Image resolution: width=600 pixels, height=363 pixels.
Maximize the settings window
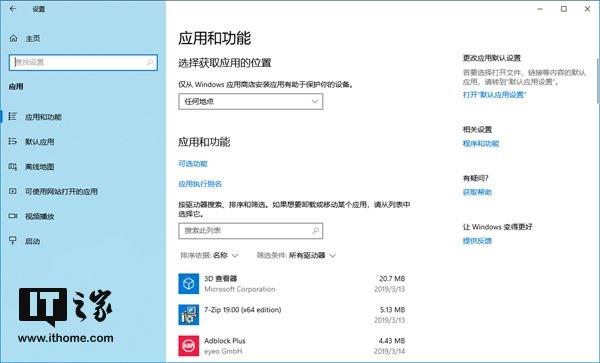(564, 9)
